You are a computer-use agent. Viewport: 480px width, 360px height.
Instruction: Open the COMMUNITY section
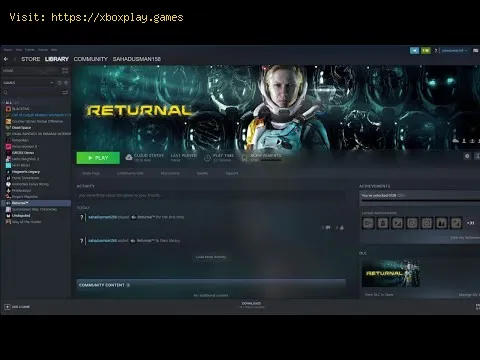click(x=91, y=59)
